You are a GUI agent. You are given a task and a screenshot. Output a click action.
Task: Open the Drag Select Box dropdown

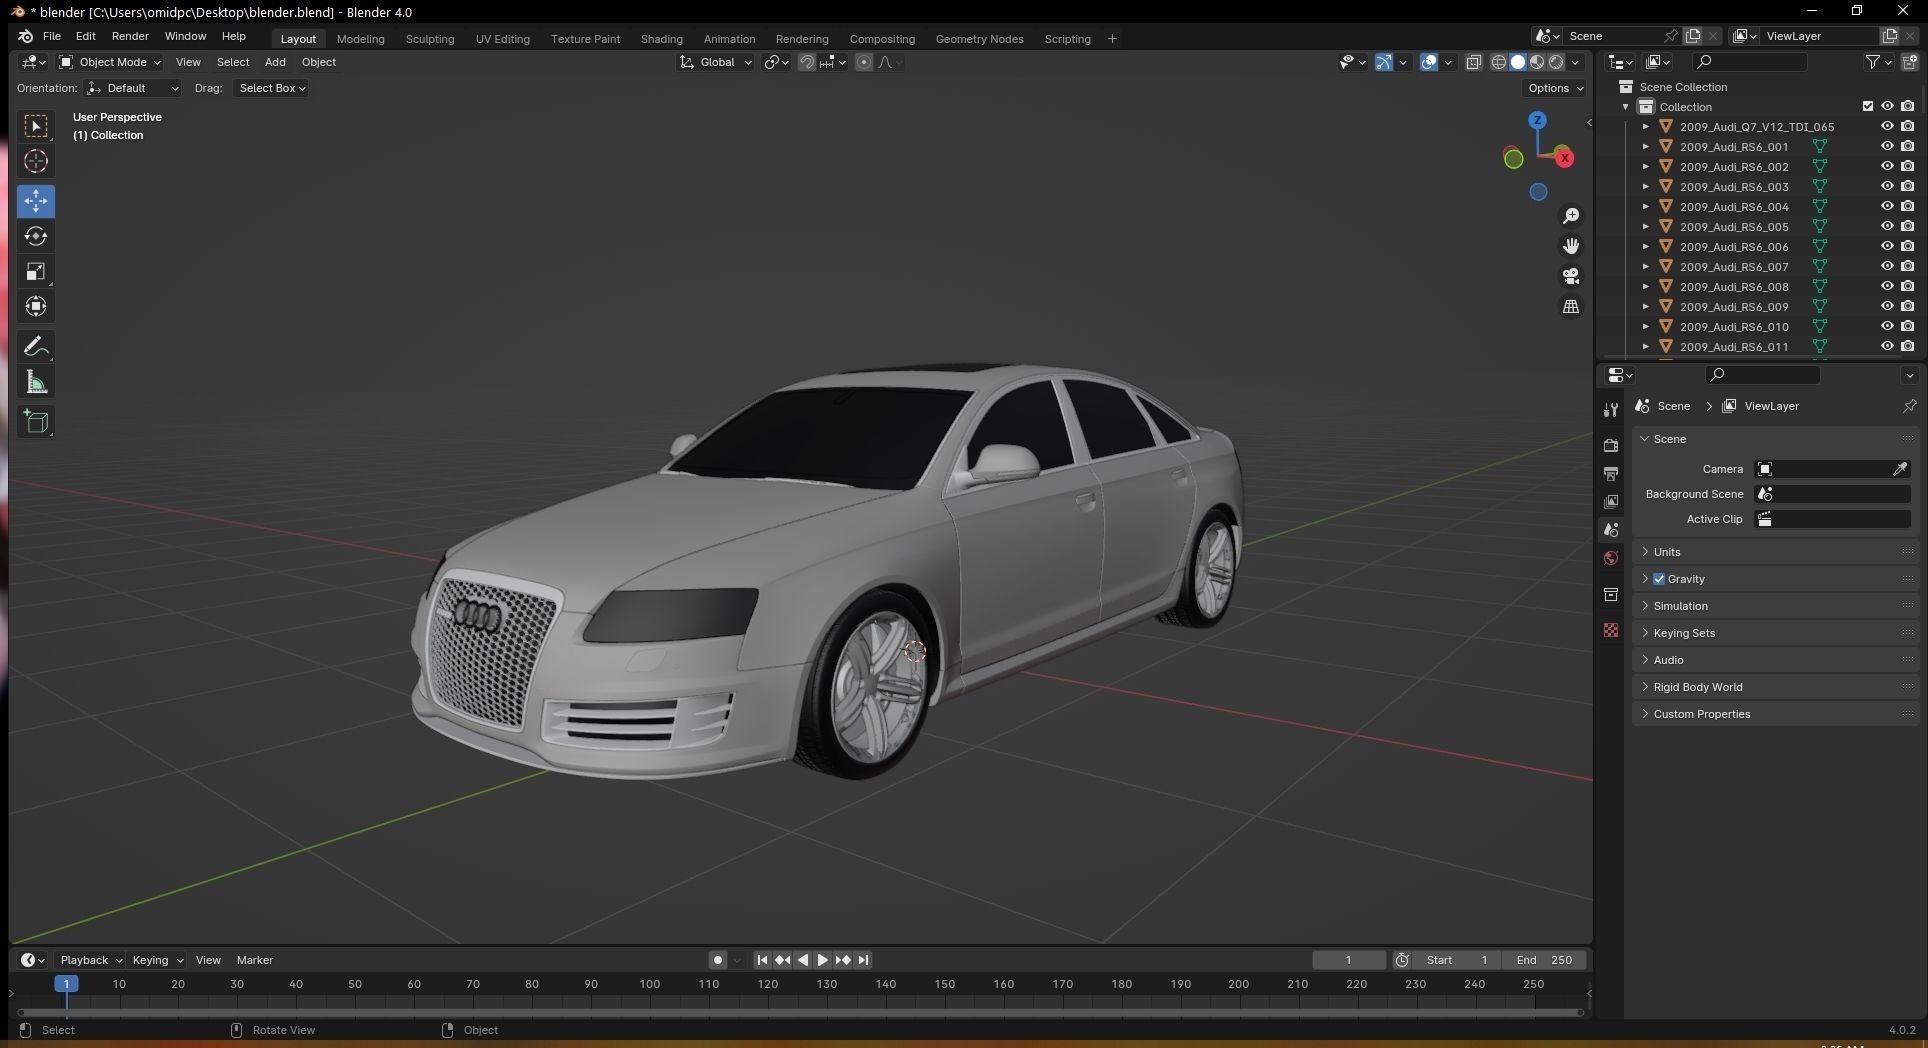[x=271, y=88]
